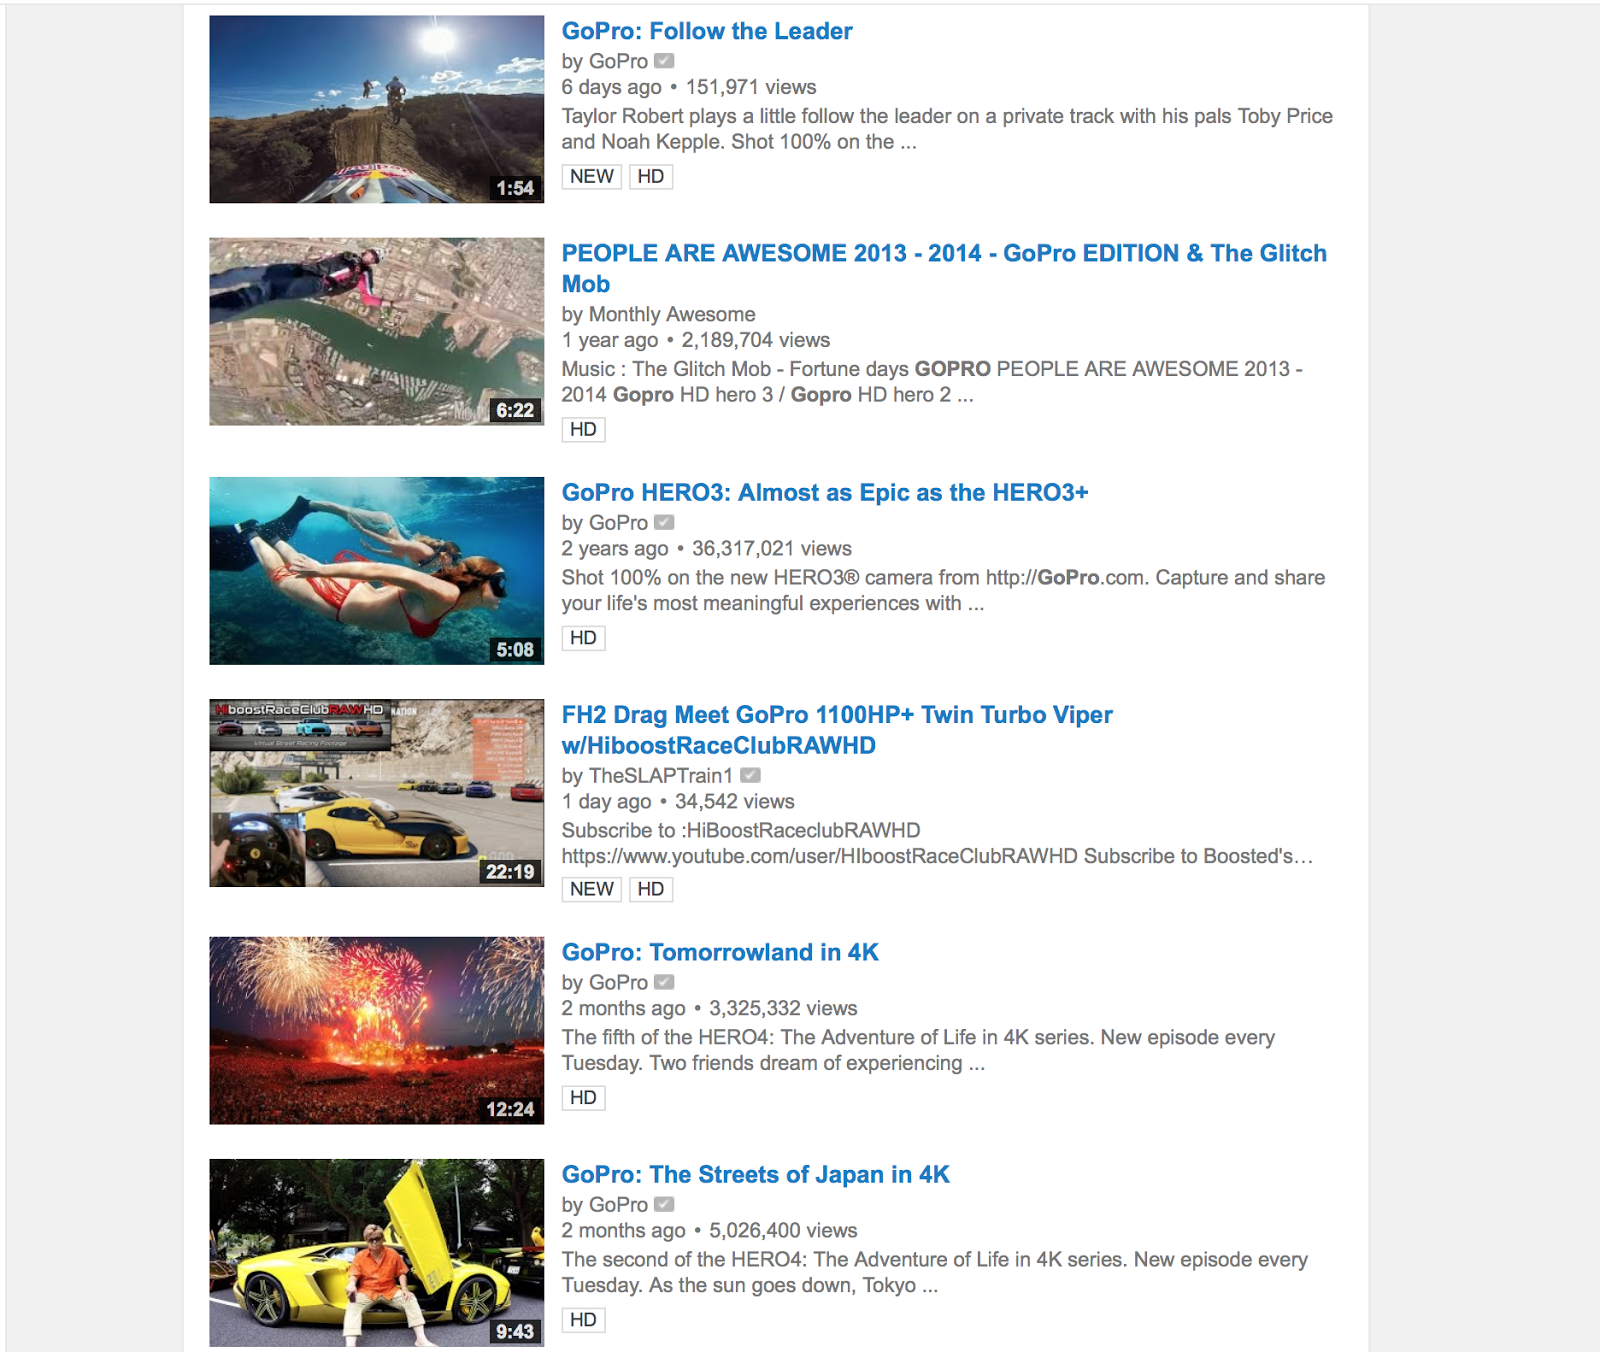Click '3,325,332 views' text under Tomorrowland
The image size is (1600, 1352).
(x=784, y=1008)
